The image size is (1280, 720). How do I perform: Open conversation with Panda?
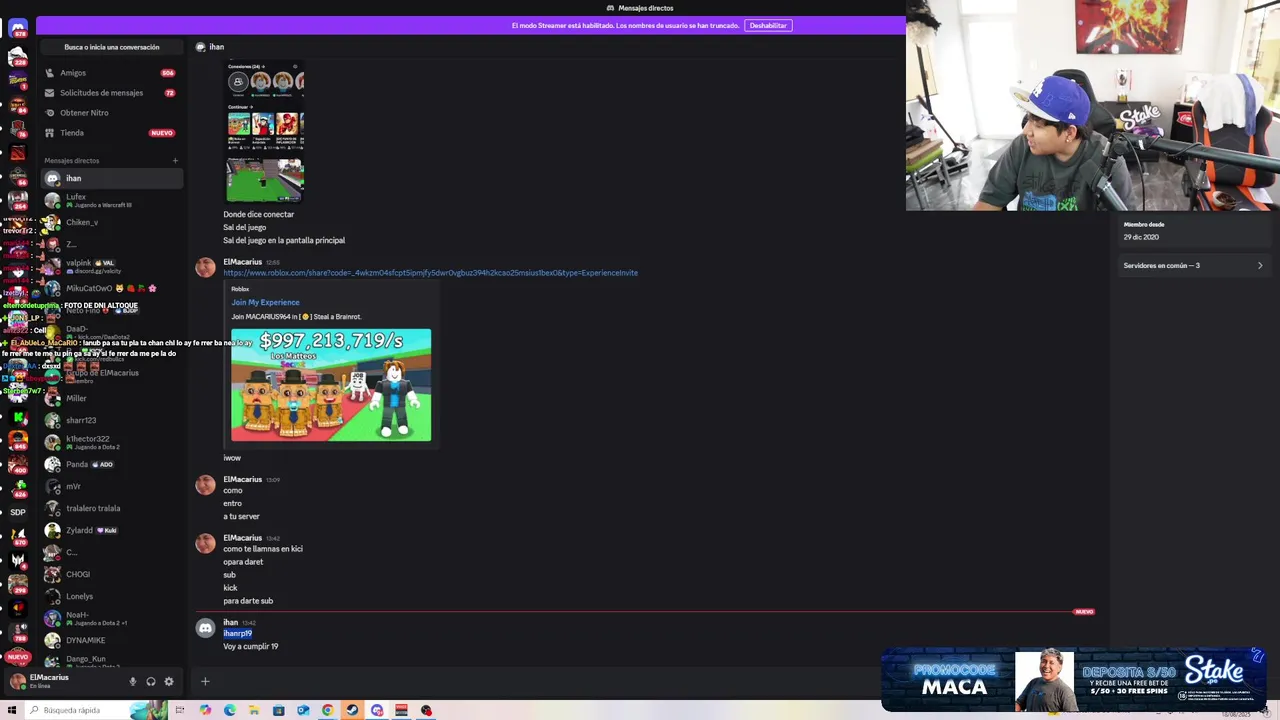coord(111,464)
